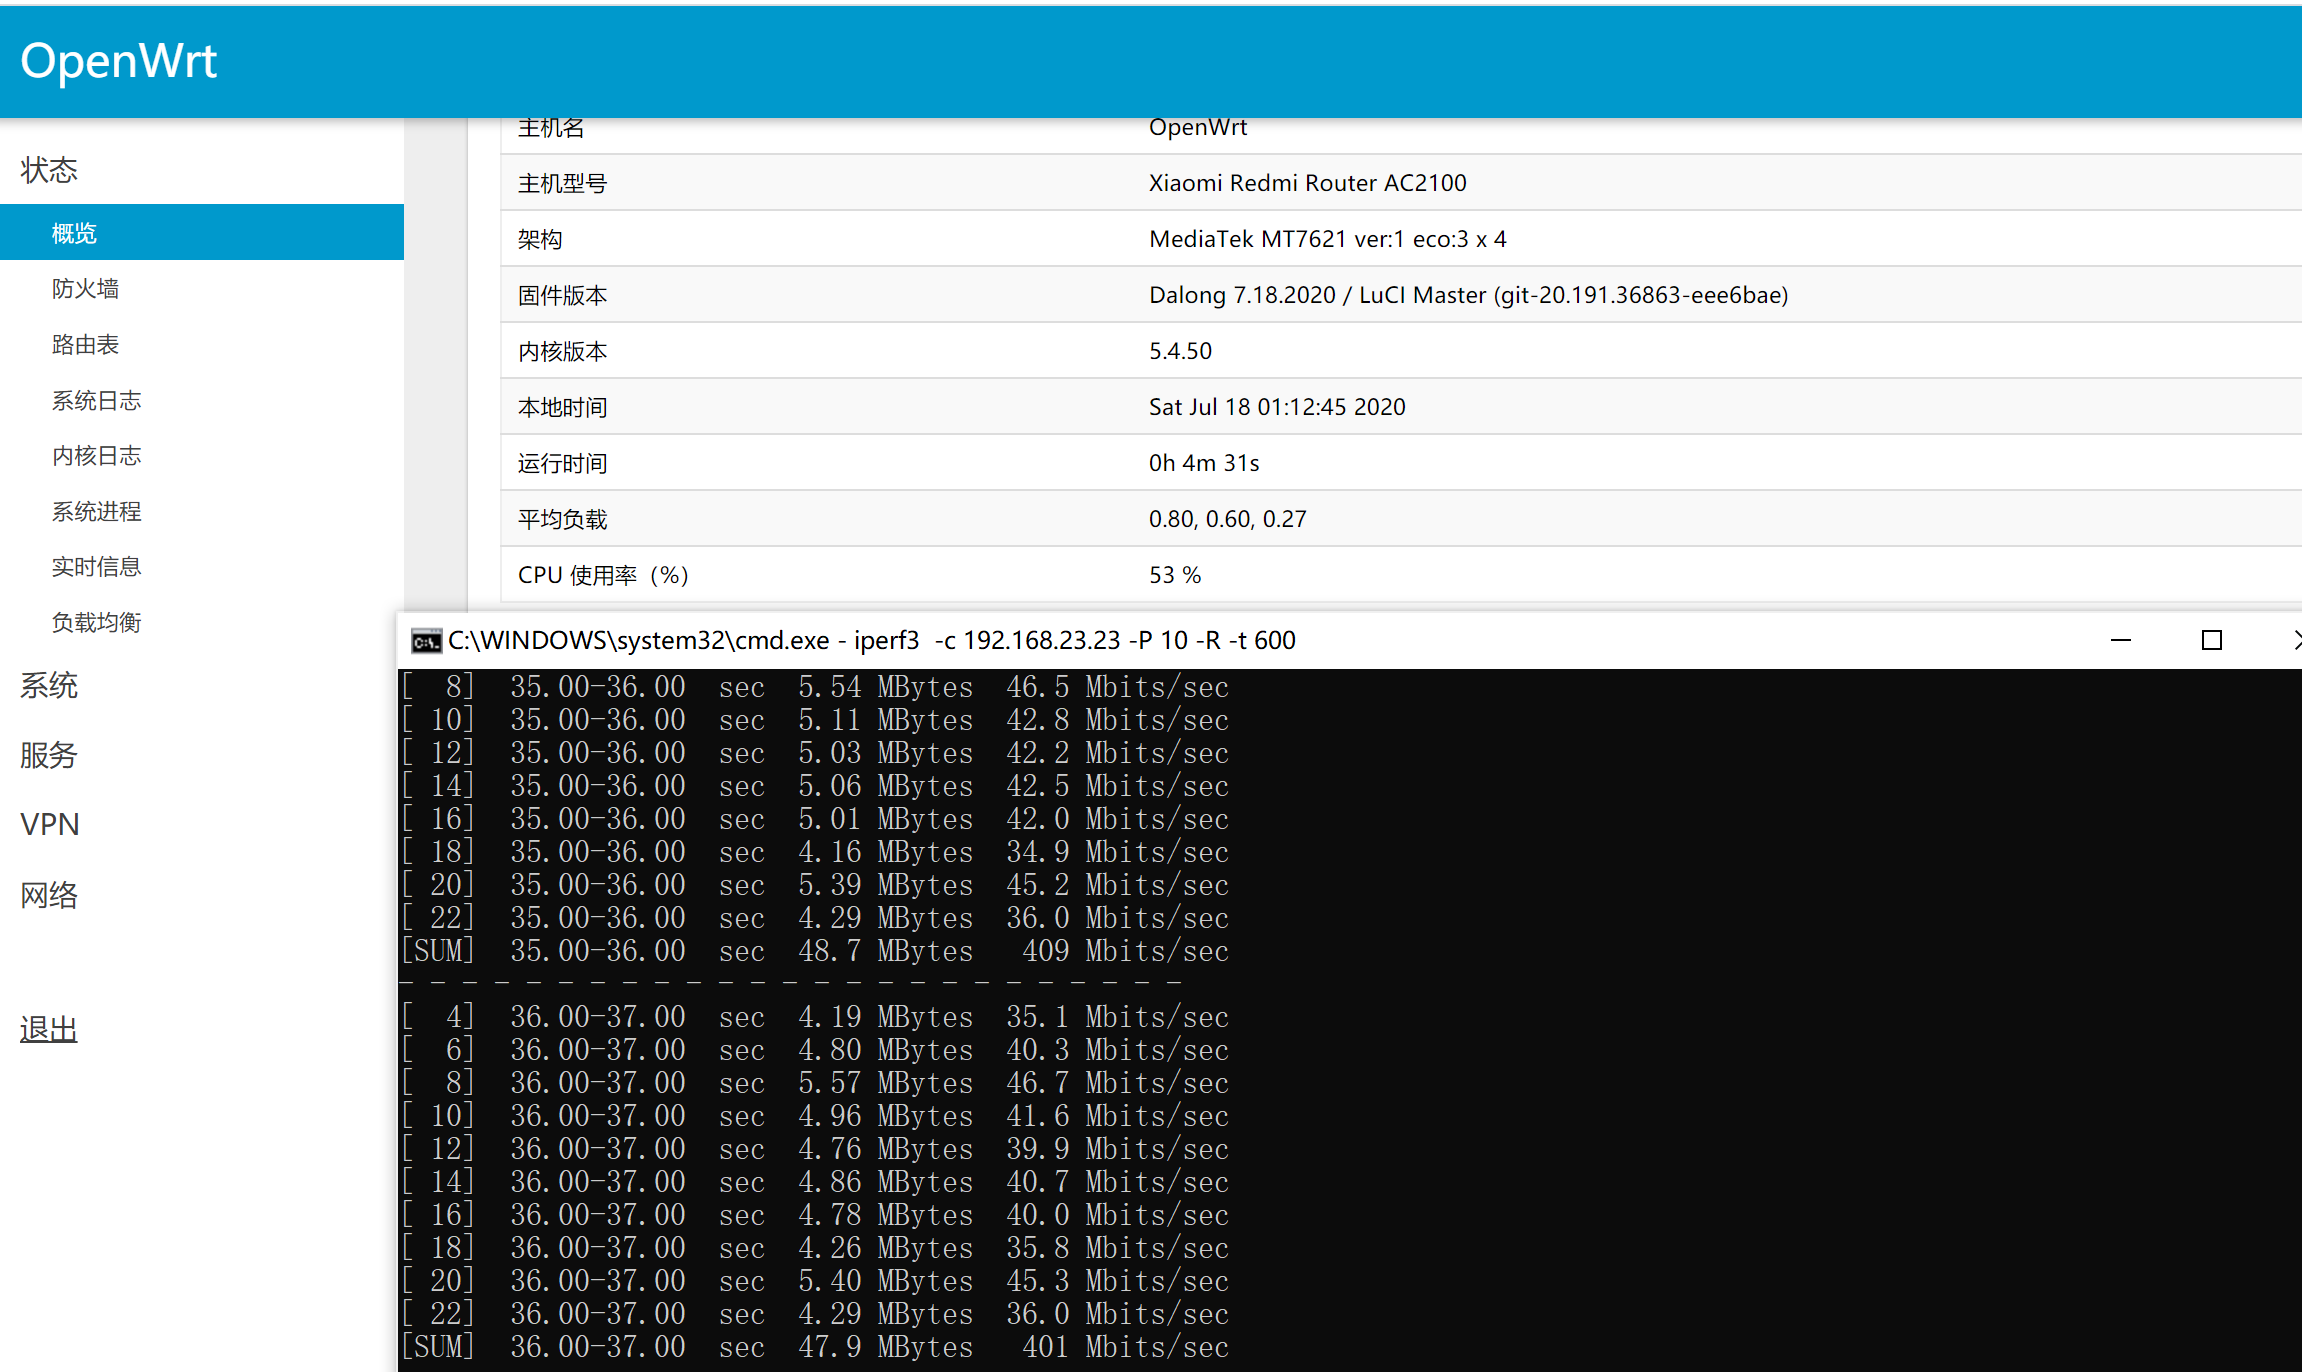Click the 平均负载 row label
Screen dimensions: 2302x1372
pyautogui.click(x=562, y=519)
